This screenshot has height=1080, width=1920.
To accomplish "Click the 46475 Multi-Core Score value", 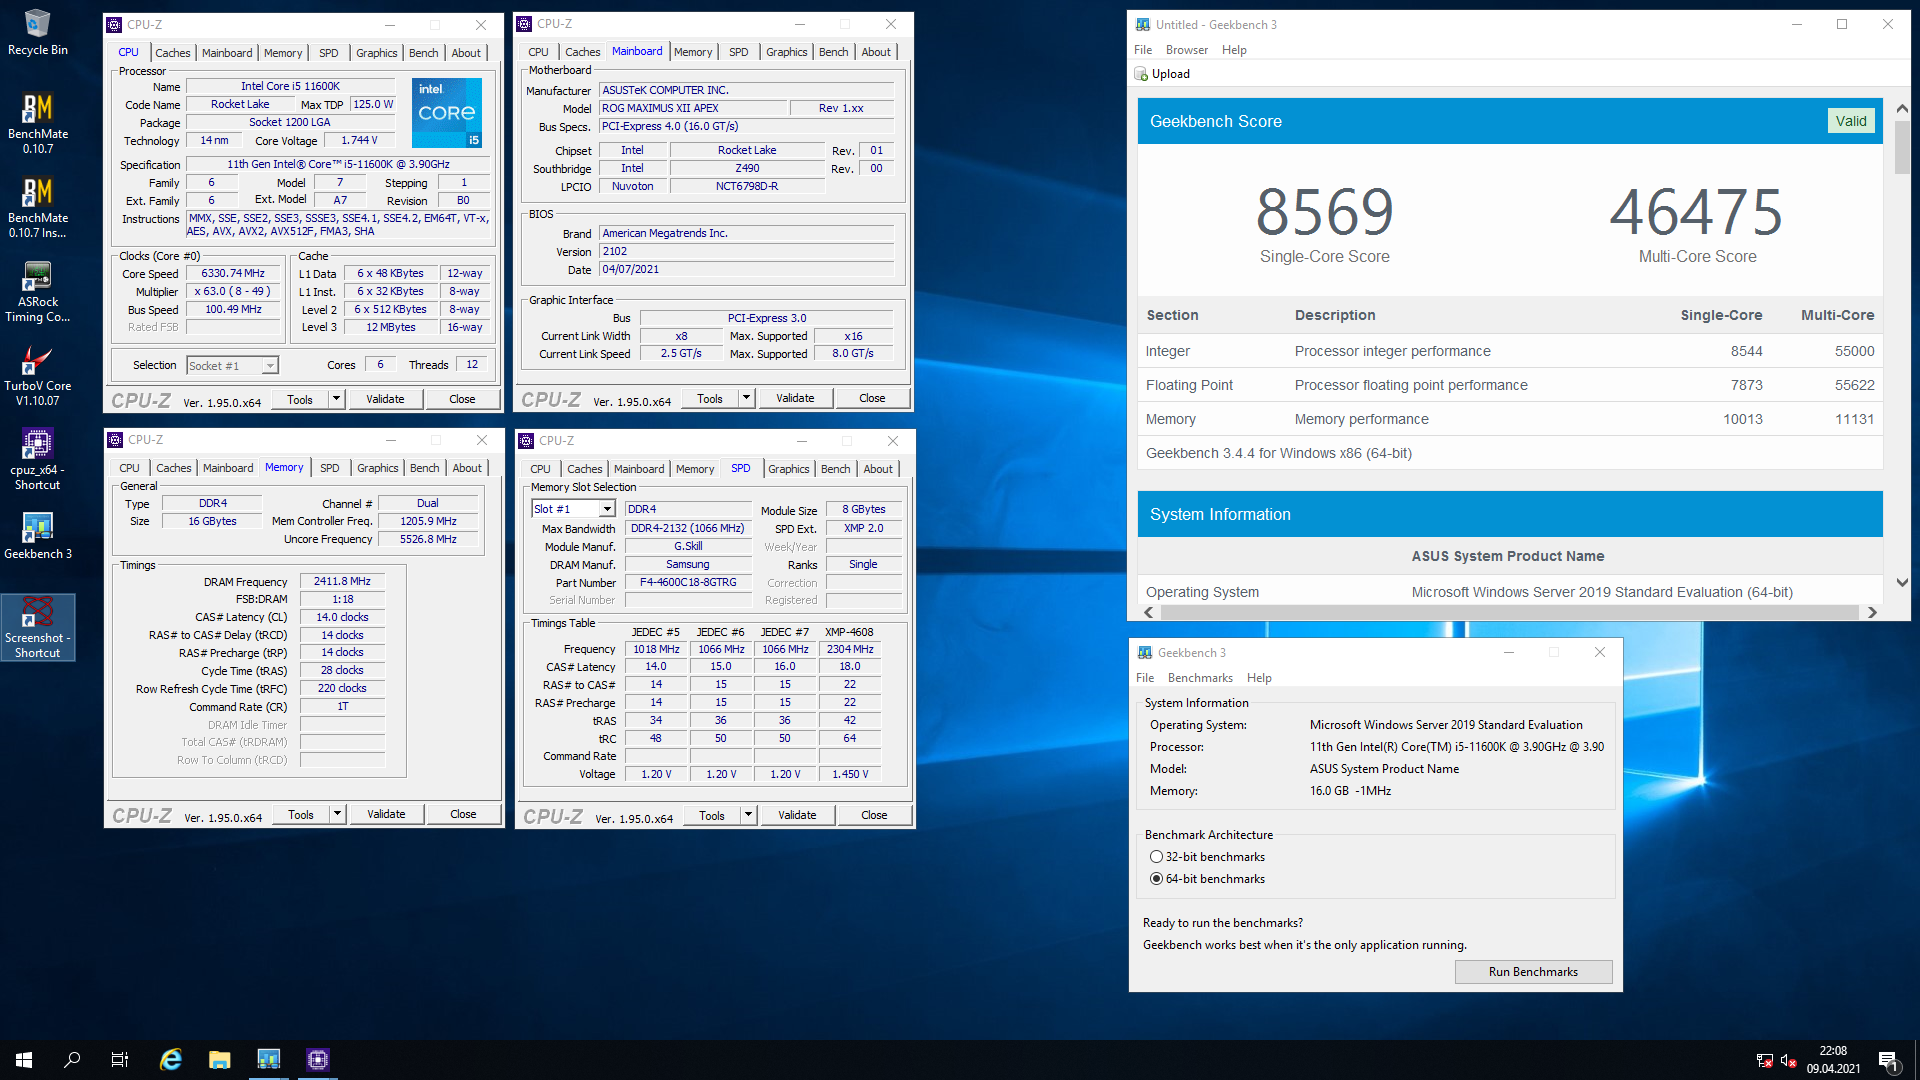I will (x=1697, y=212).
